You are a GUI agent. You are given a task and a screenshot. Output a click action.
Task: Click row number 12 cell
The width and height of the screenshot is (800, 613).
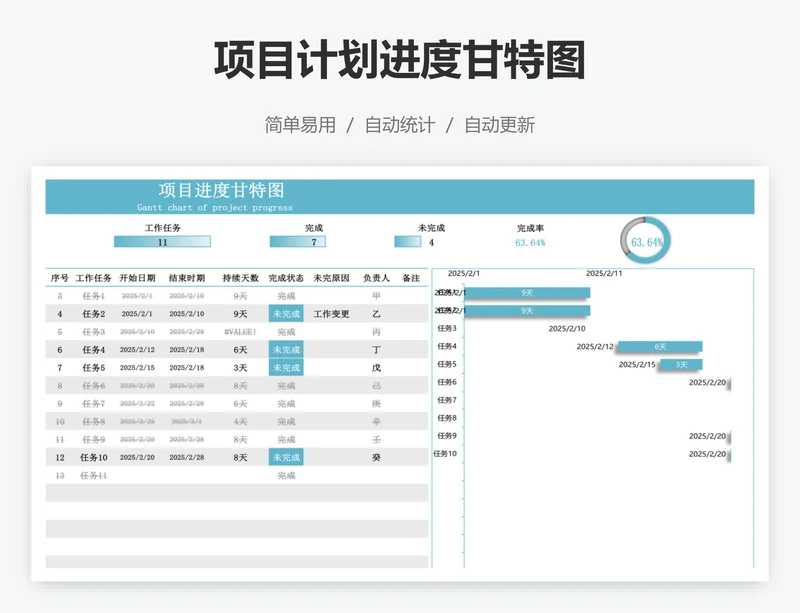(60, 457)
